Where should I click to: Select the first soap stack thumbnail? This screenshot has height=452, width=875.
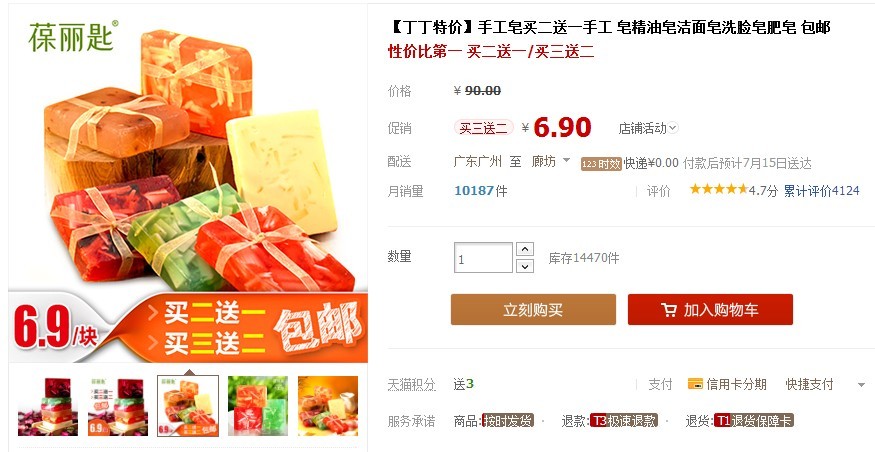47,406
